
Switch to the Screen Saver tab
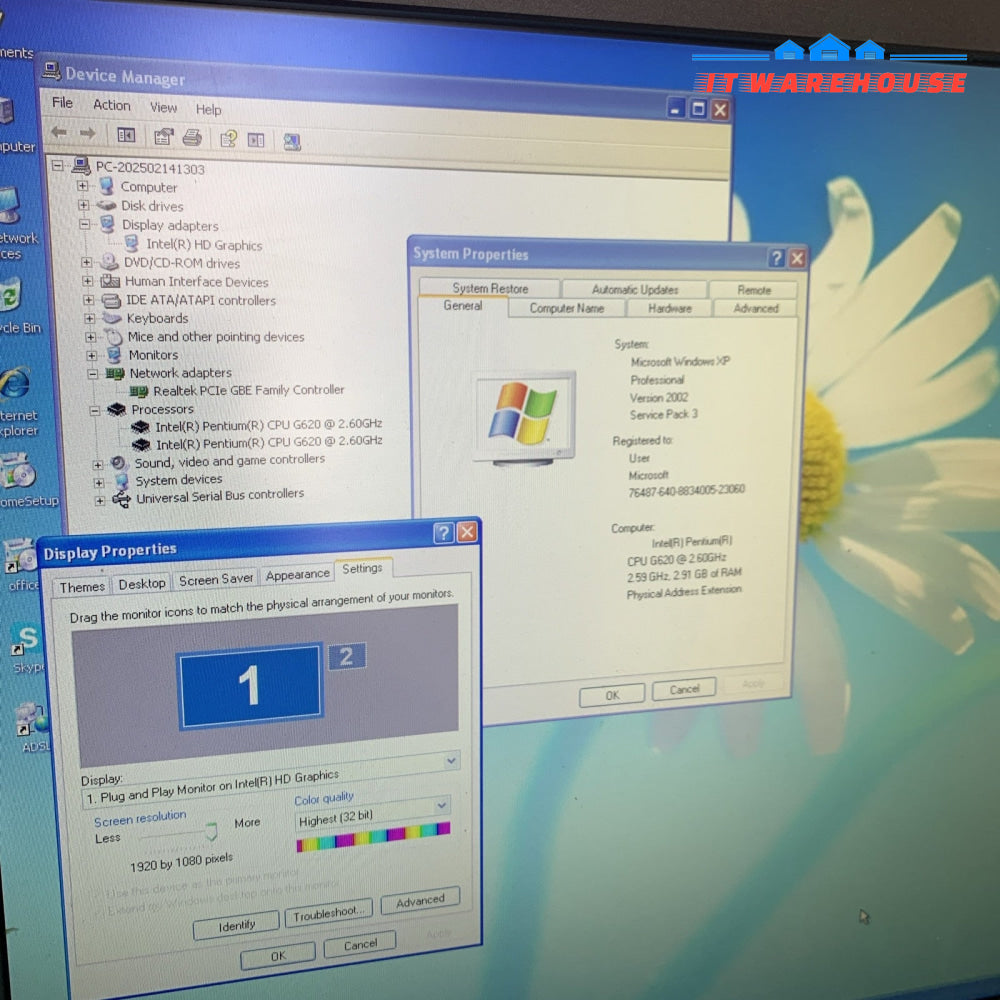coord(216,580)
